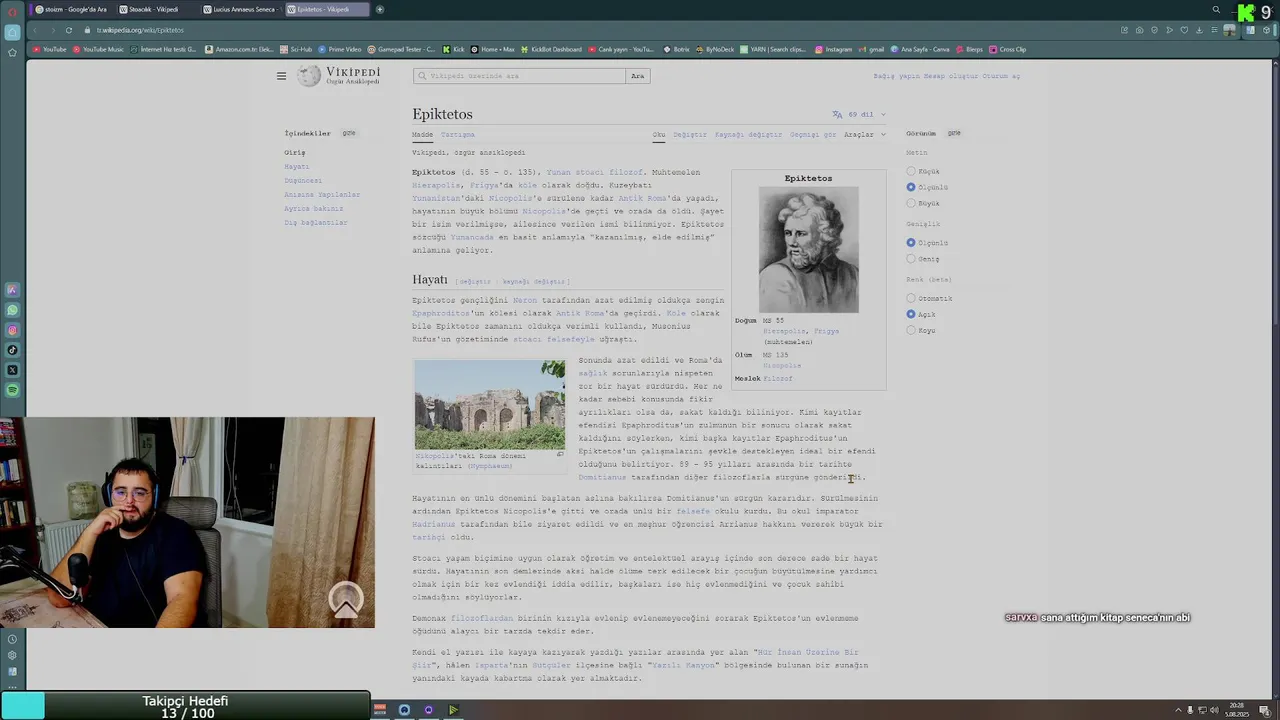Open the Domitianus link
Screen dimensions: 1280x720
pyautogui.click(x=602, y=477)
